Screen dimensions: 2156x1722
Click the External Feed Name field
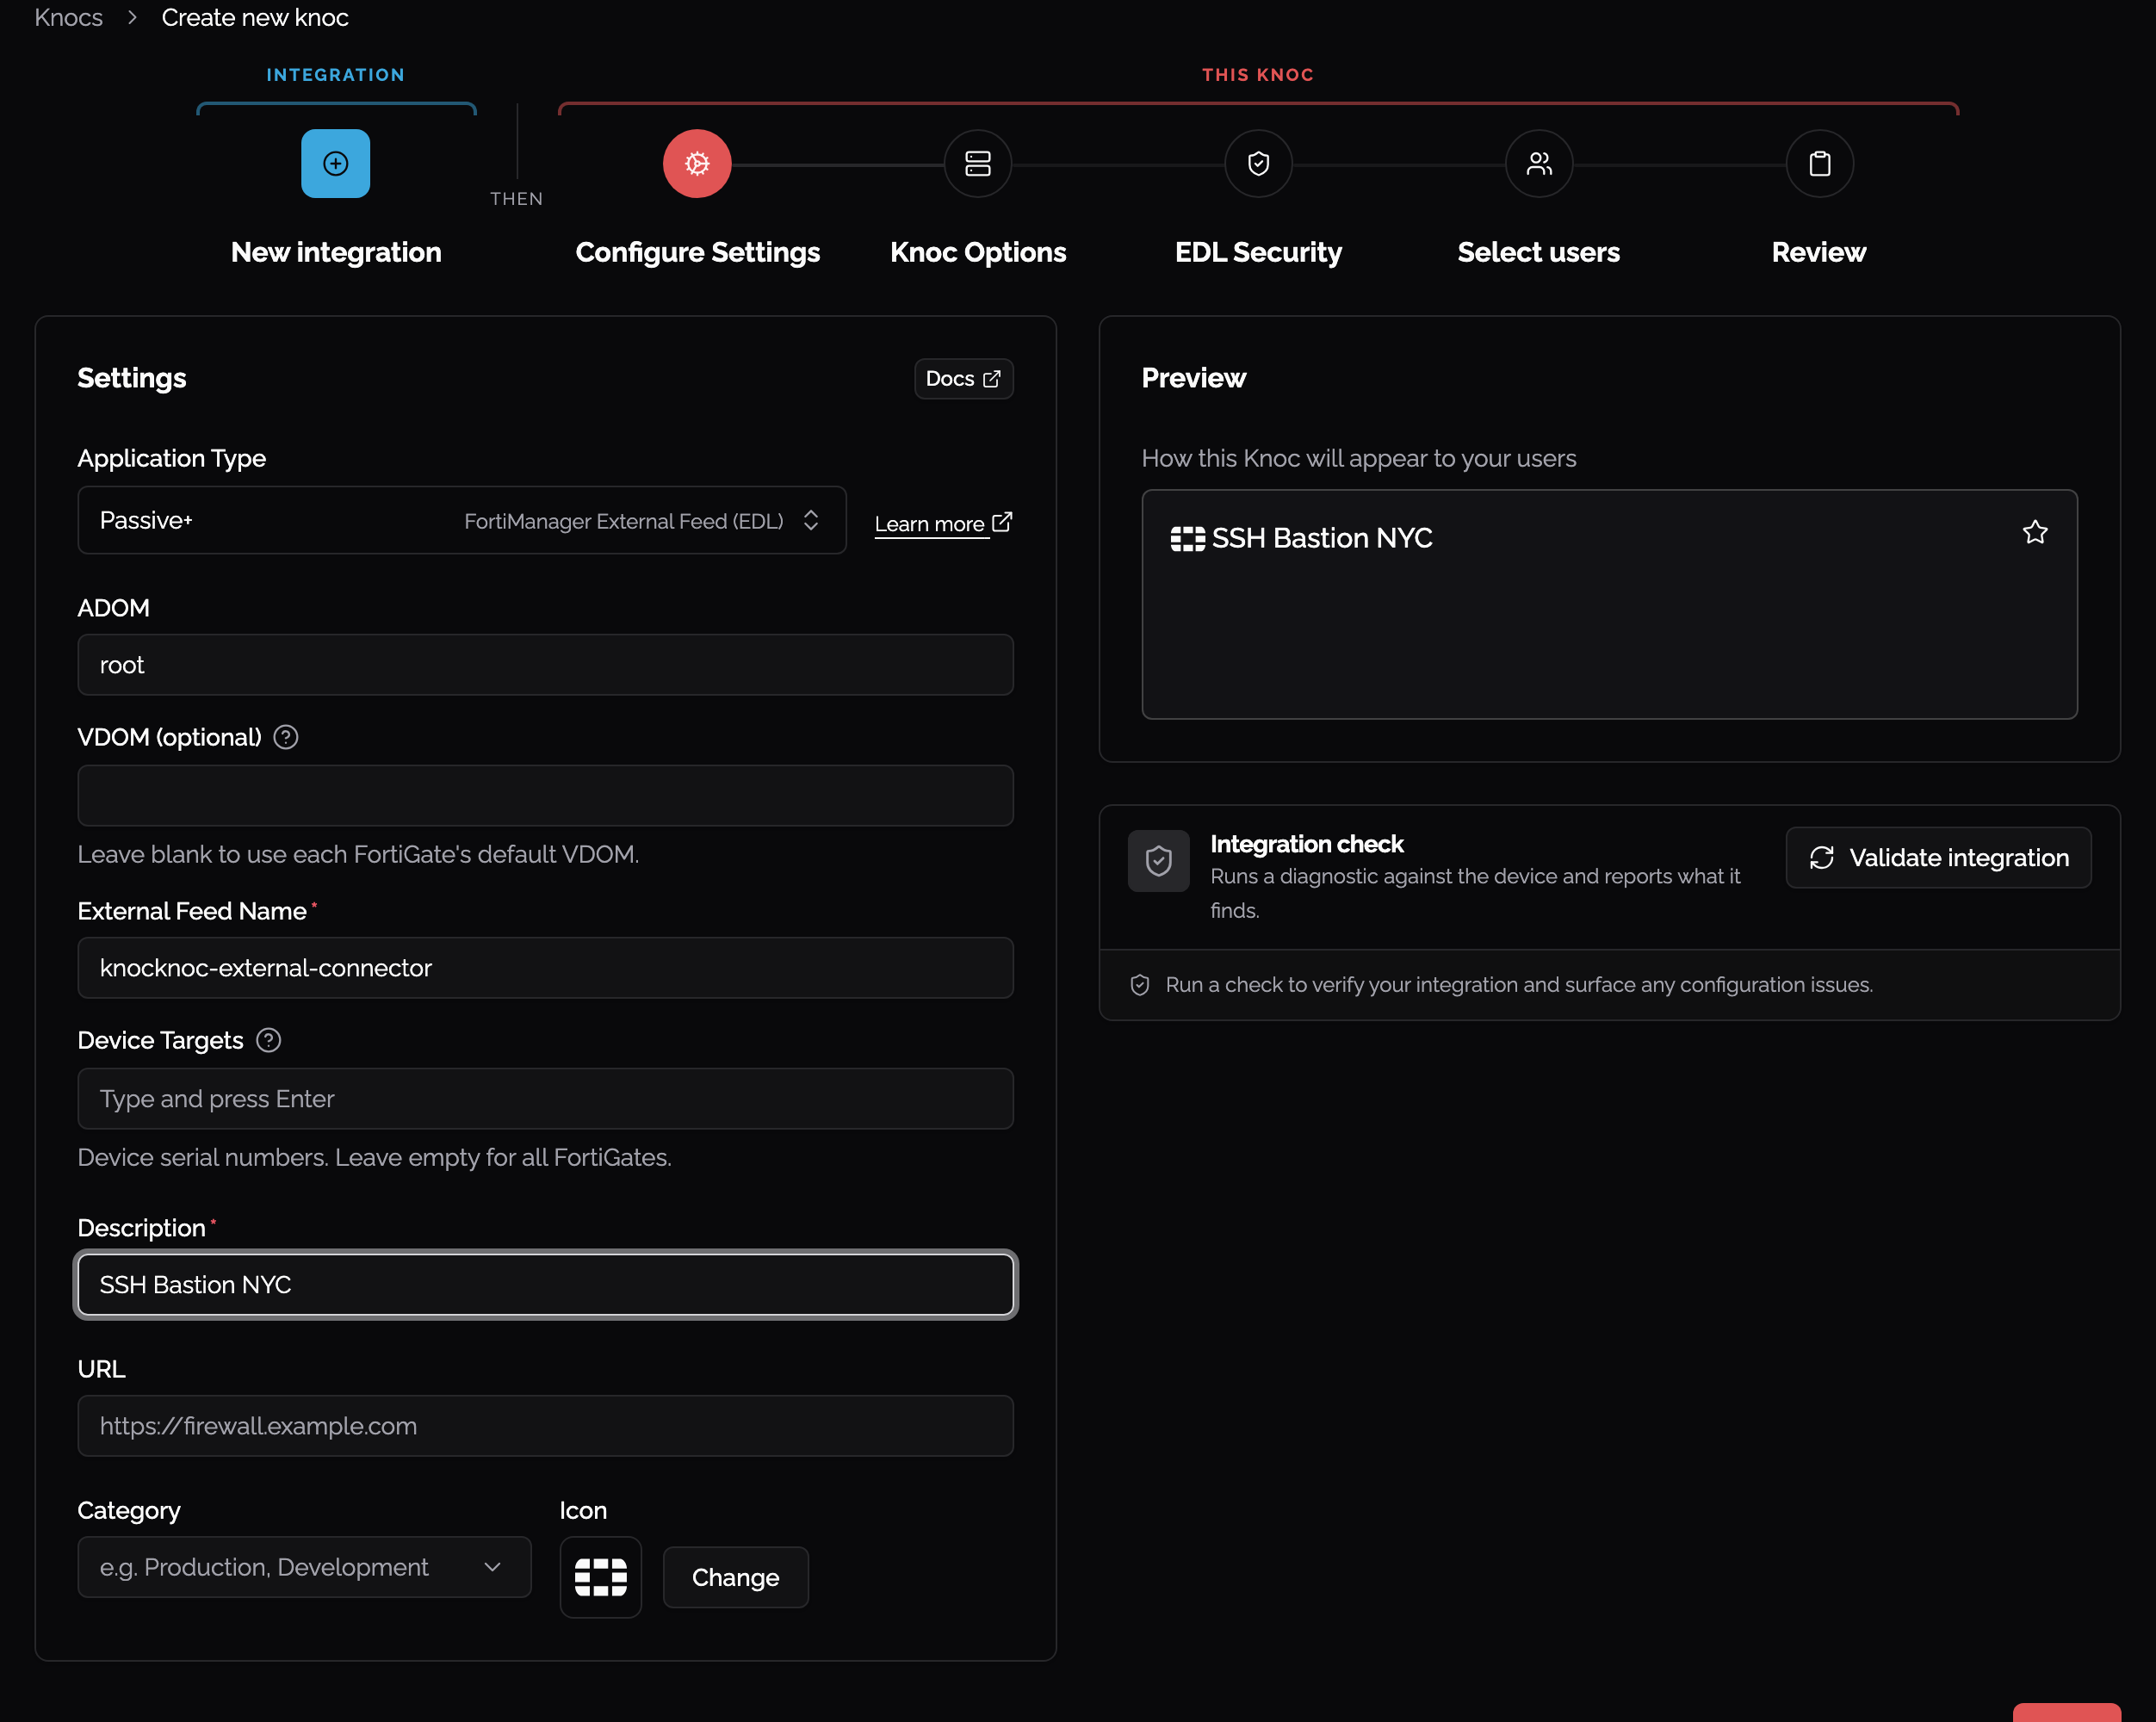pos(545,968)
